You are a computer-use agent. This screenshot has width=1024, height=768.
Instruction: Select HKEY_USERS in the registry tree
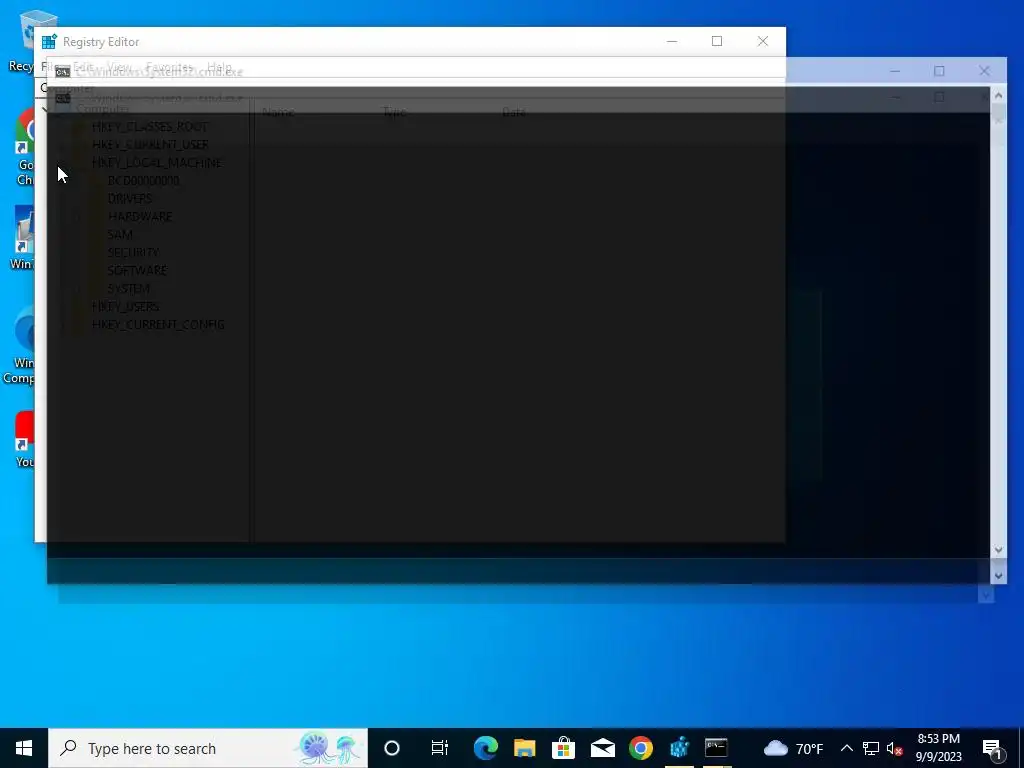[125, 306]
